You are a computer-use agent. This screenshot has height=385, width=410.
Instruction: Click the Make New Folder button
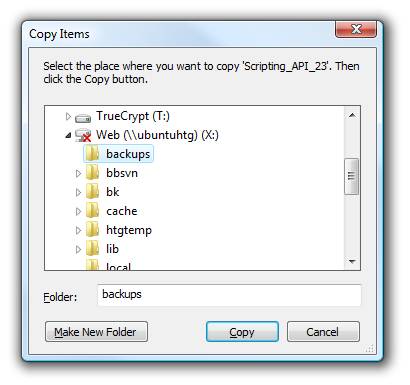click(x=96, y=332)
